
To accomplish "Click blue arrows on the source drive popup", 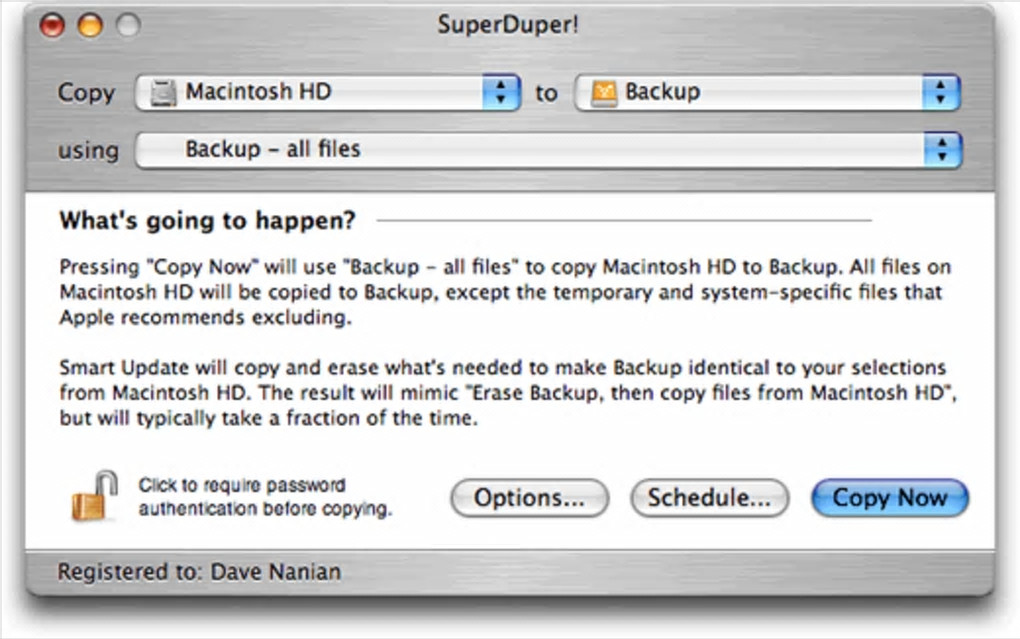I will [500, 93].
